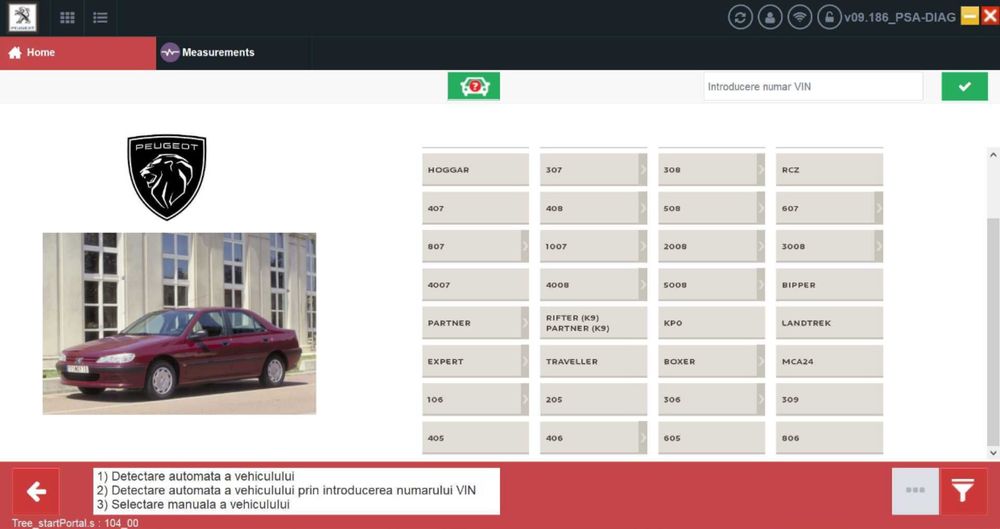The width and height of the screenshot is (1000, 529).
Task: Click the refresh/sync circular icon
Action: [740, 17]
